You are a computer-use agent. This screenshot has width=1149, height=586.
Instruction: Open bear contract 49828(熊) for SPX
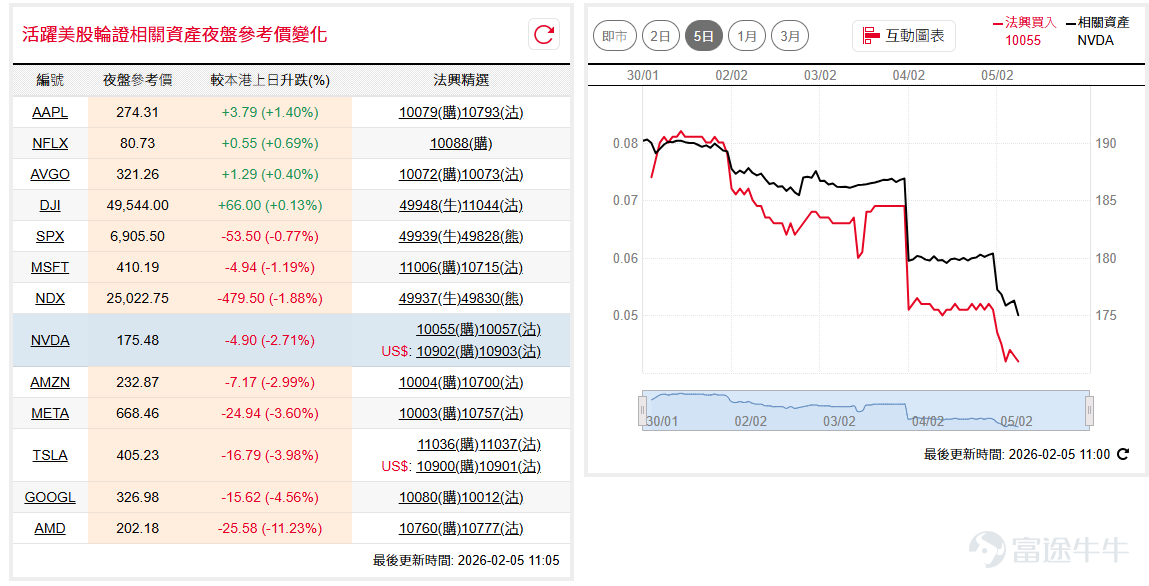tap(492, 236)
